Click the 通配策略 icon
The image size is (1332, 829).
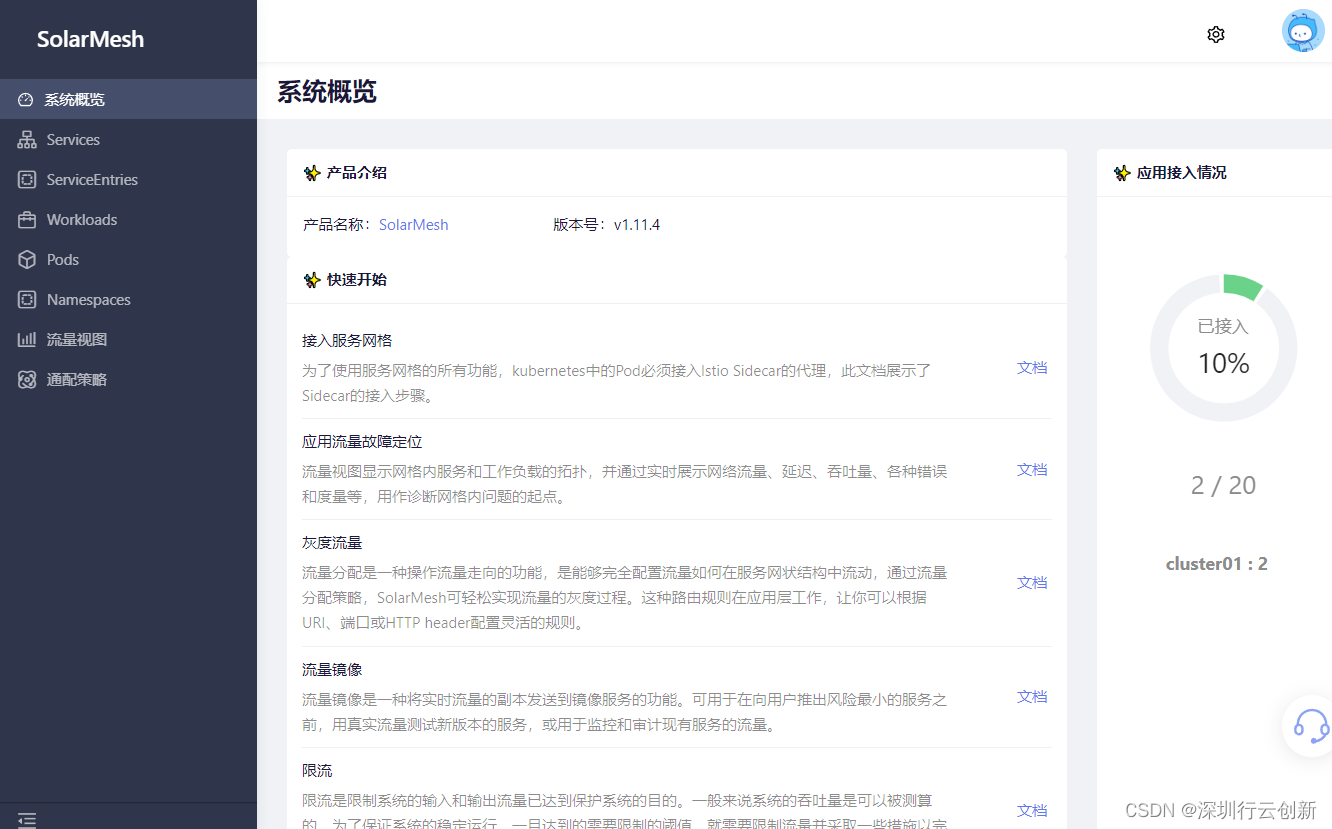(x=26, y=379)
